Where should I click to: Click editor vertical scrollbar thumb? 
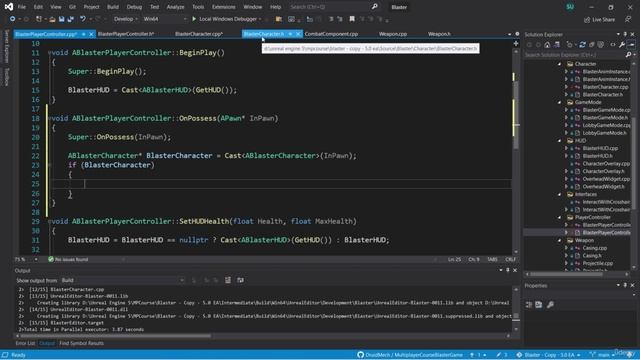click(x=516, y=114)
